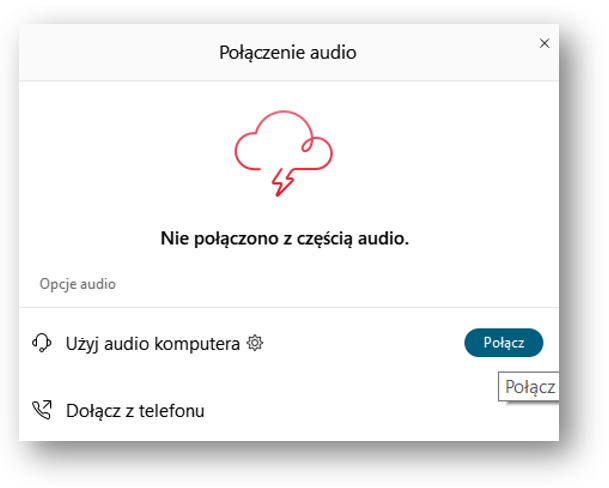Click the Nie połączono z częścią audio message

tap(285, 239)
